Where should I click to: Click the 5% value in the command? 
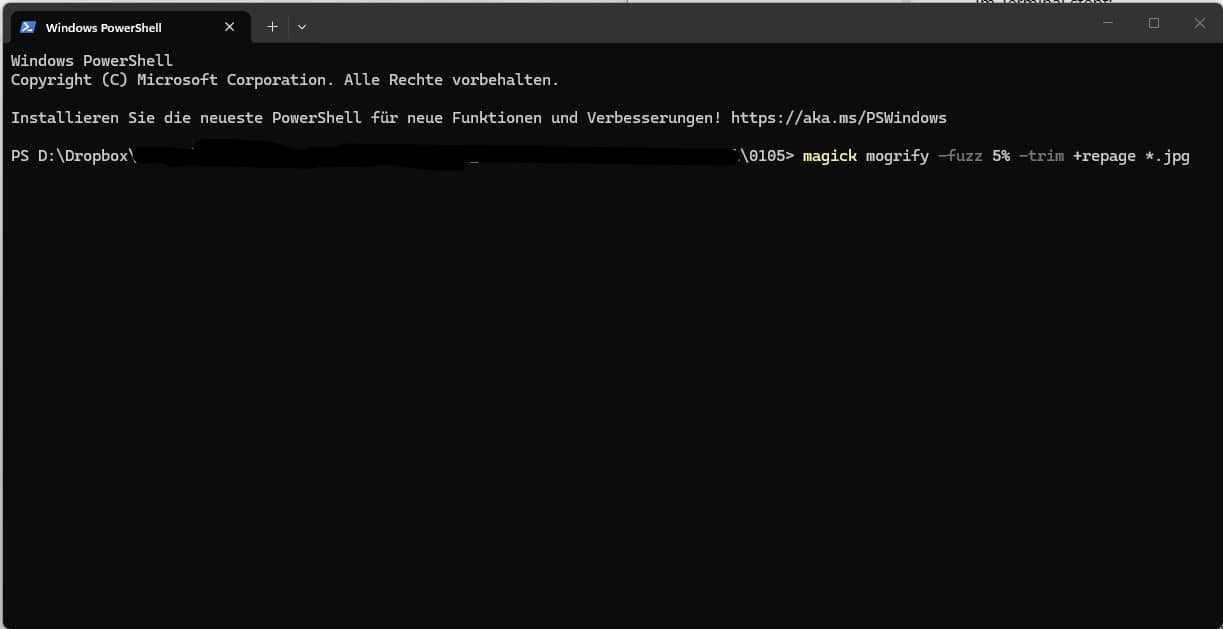coord(1001,156)
